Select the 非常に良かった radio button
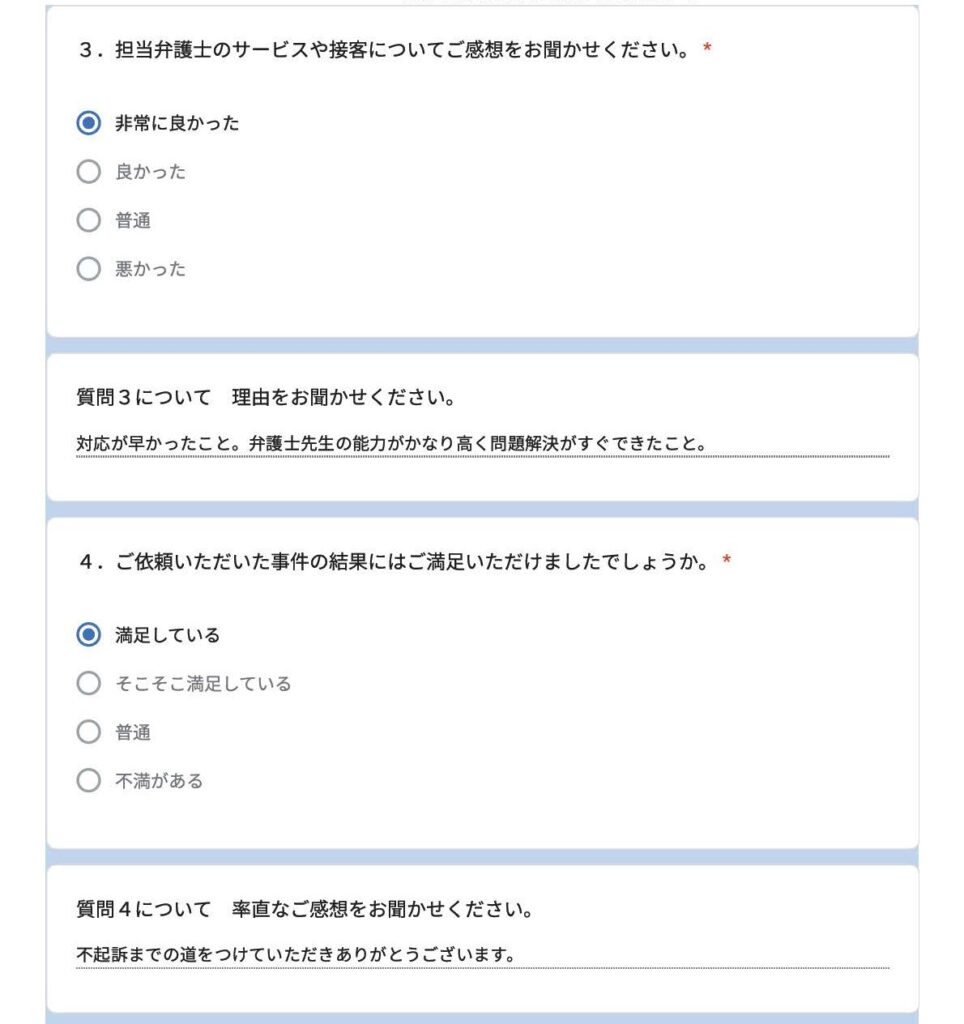This screenshot has width=964, height=1024. point(89,123)
